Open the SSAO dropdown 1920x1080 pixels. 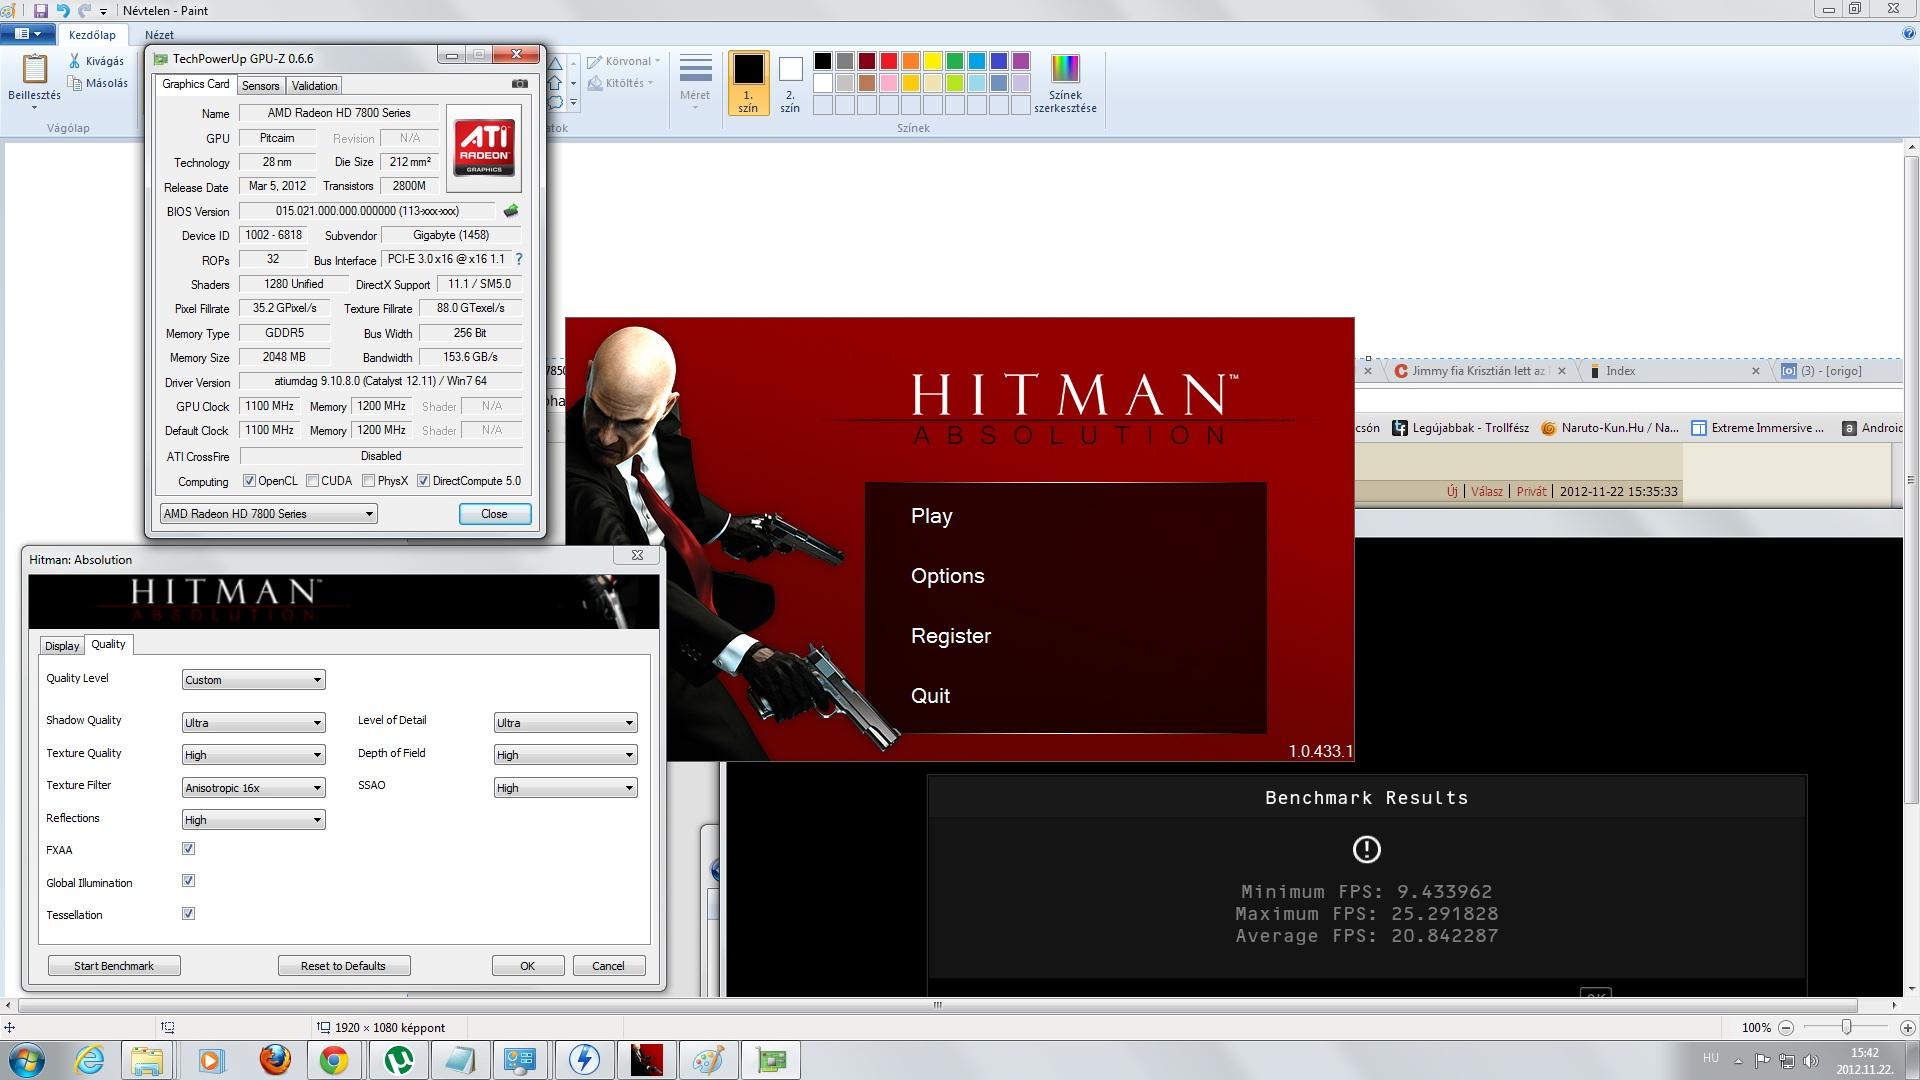coord(566,788)
